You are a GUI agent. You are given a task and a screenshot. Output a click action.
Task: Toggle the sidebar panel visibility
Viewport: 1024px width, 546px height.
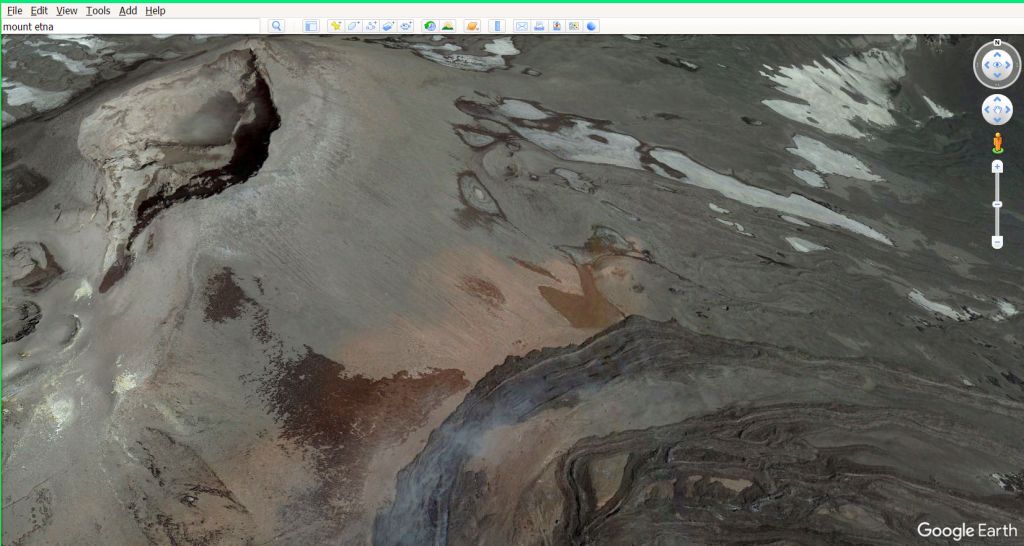(x=311, y=26)
